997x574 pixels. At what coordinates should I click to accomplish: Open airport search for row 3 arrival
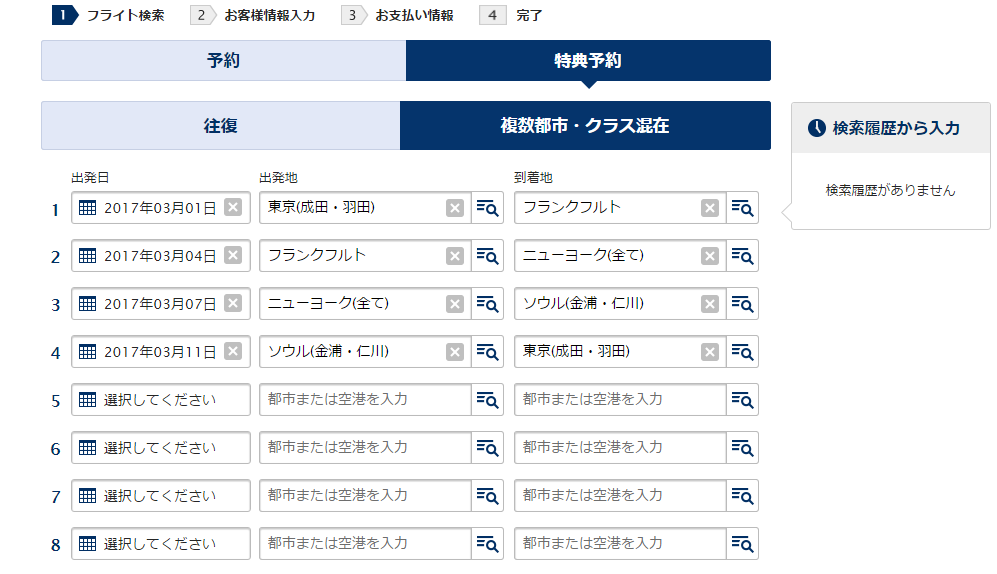[742, 304]
